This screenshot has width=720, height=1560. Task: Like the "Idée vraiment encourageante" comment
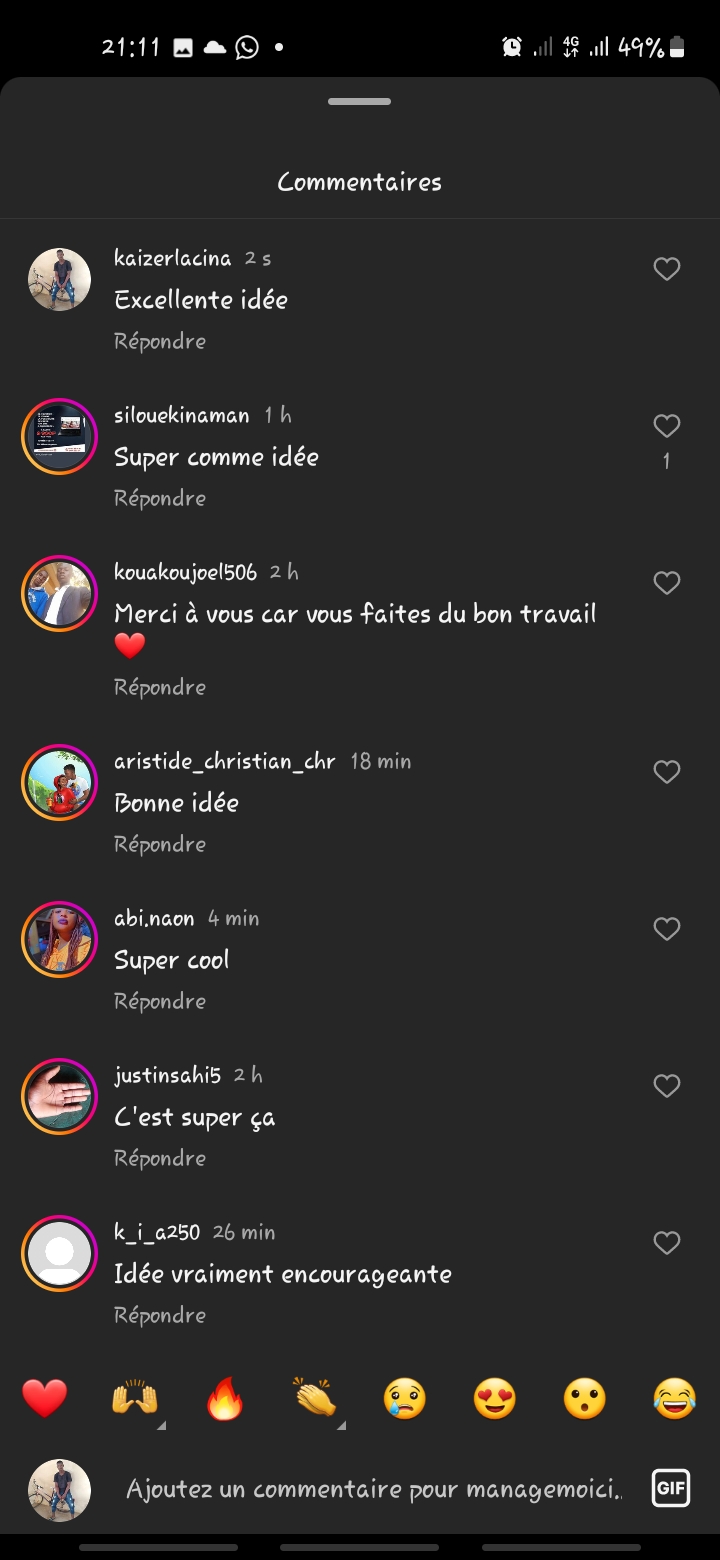coord(666,1243)
